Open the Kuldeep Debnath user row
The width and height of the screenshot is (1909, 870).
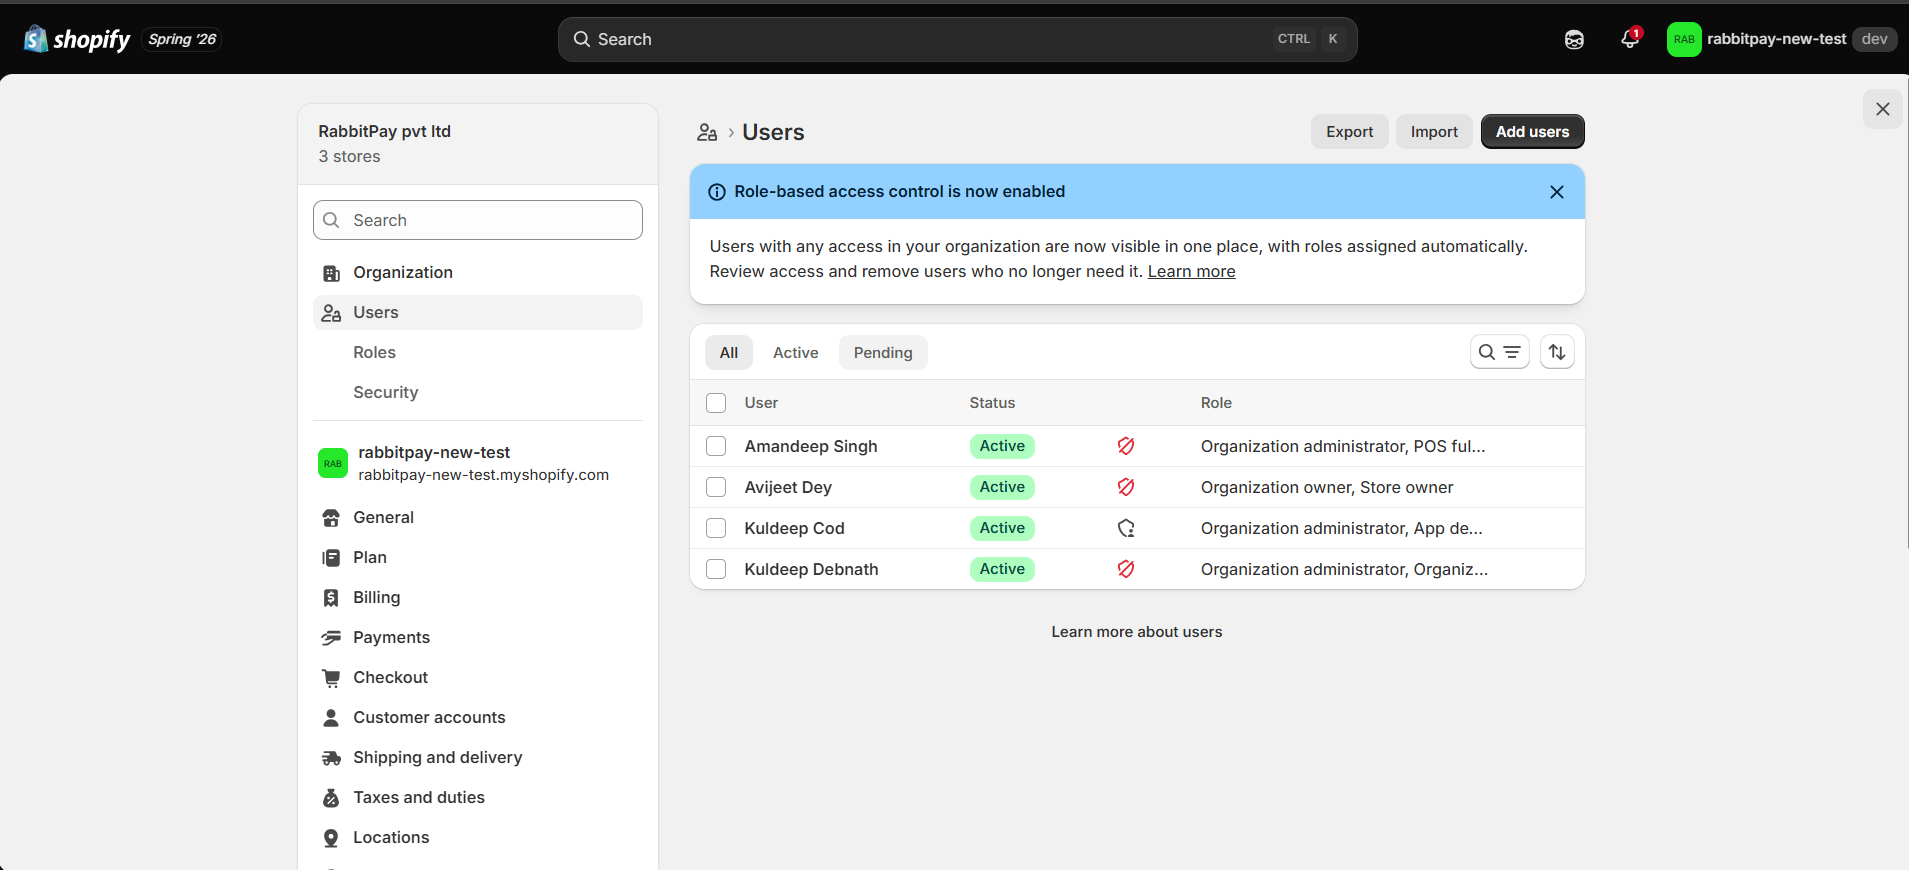[x=1137, y=569]
